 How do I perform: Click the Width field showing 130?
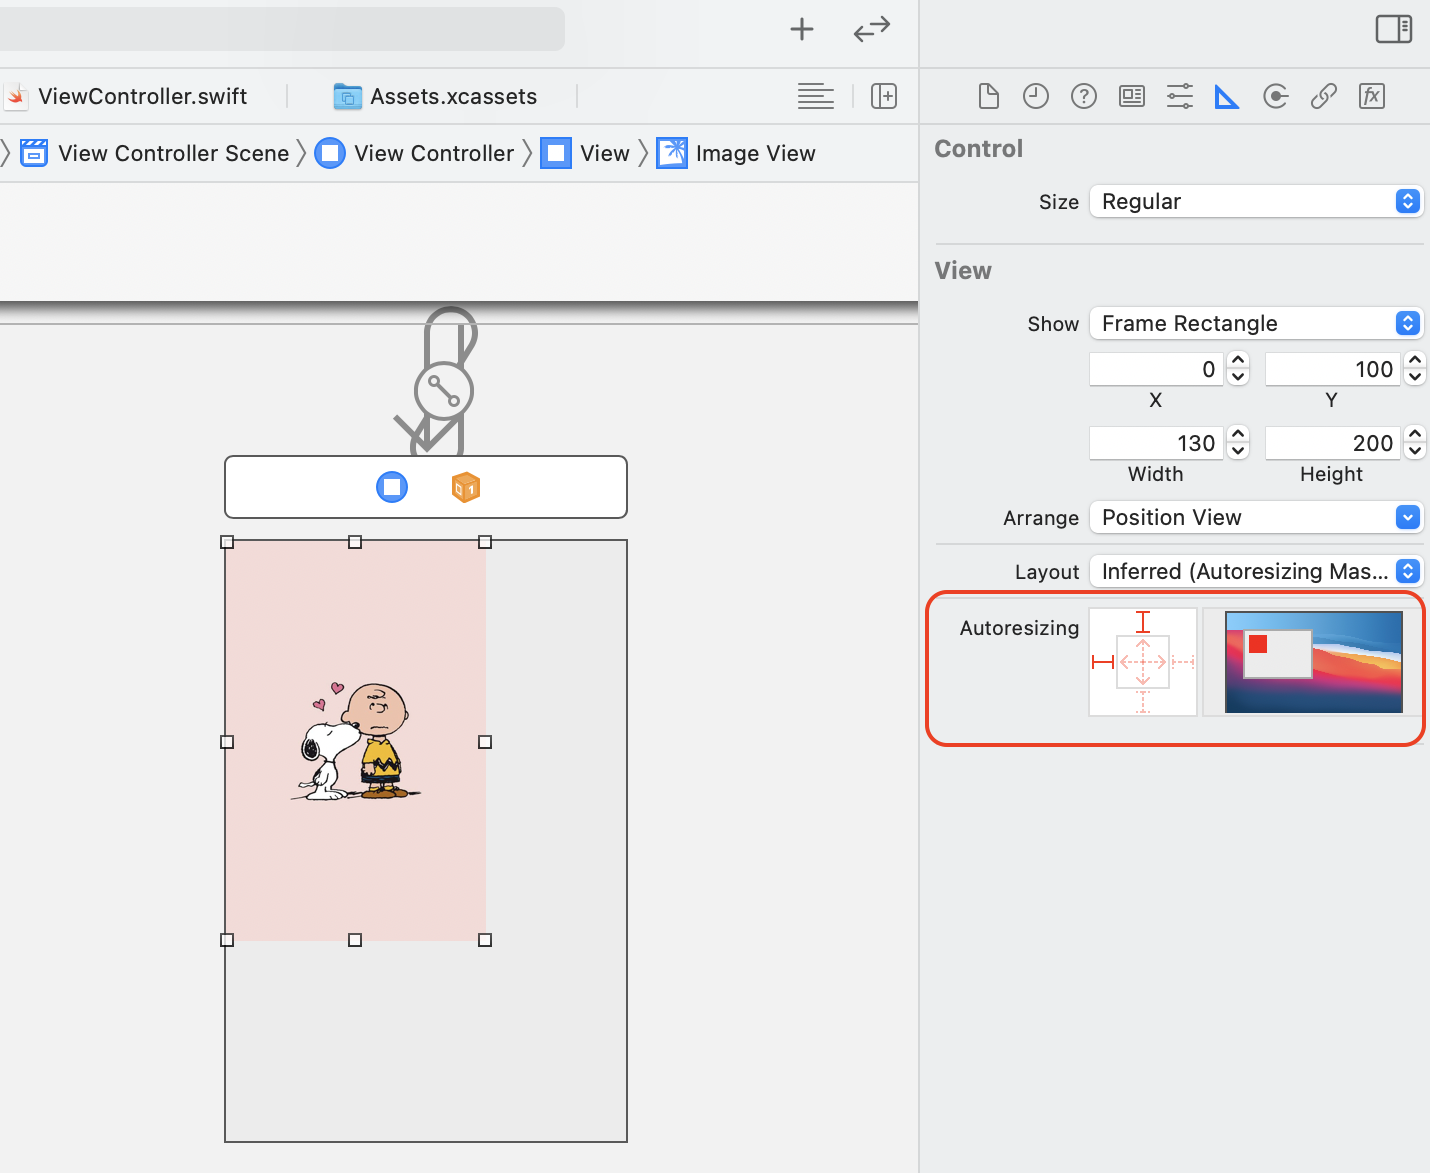(1156, 443)
